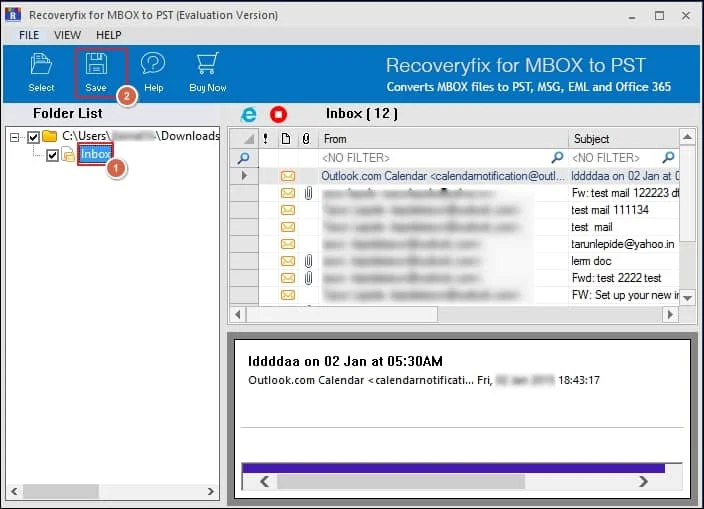This screenshot has height=509, width=704.
Task: Select 'Fw: test mail 122223' subject cell
Action: 624,193
